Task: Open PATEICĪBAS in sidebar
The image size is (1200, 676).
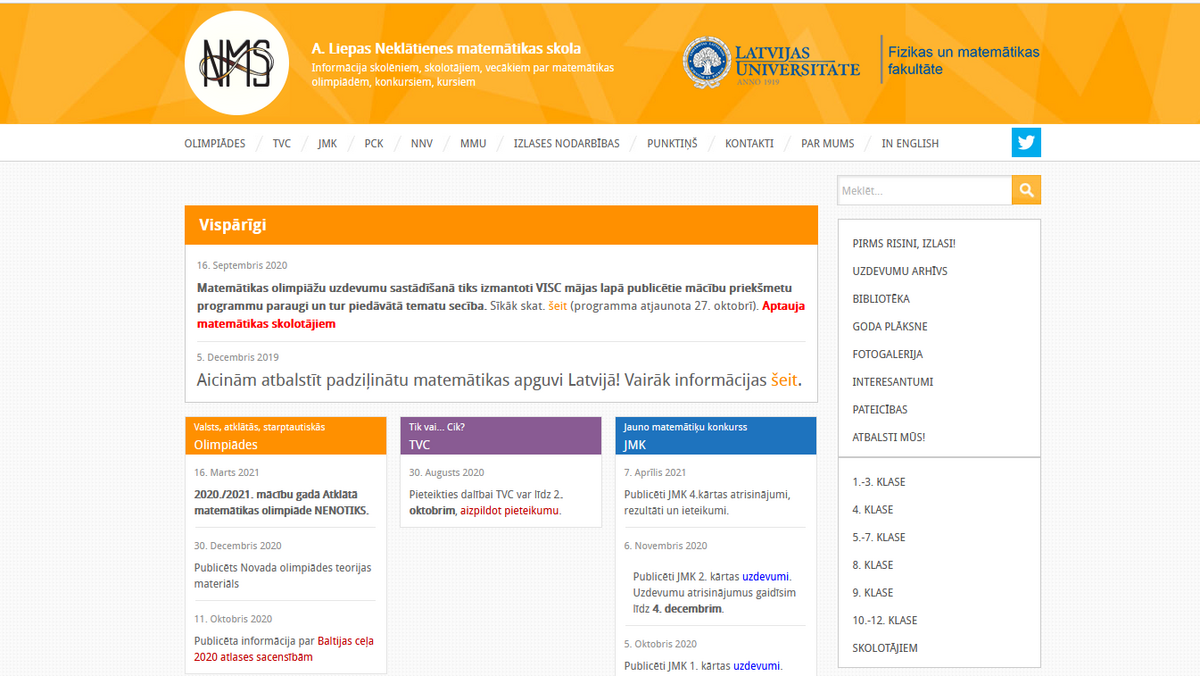Action: click(x=880, y=409)
